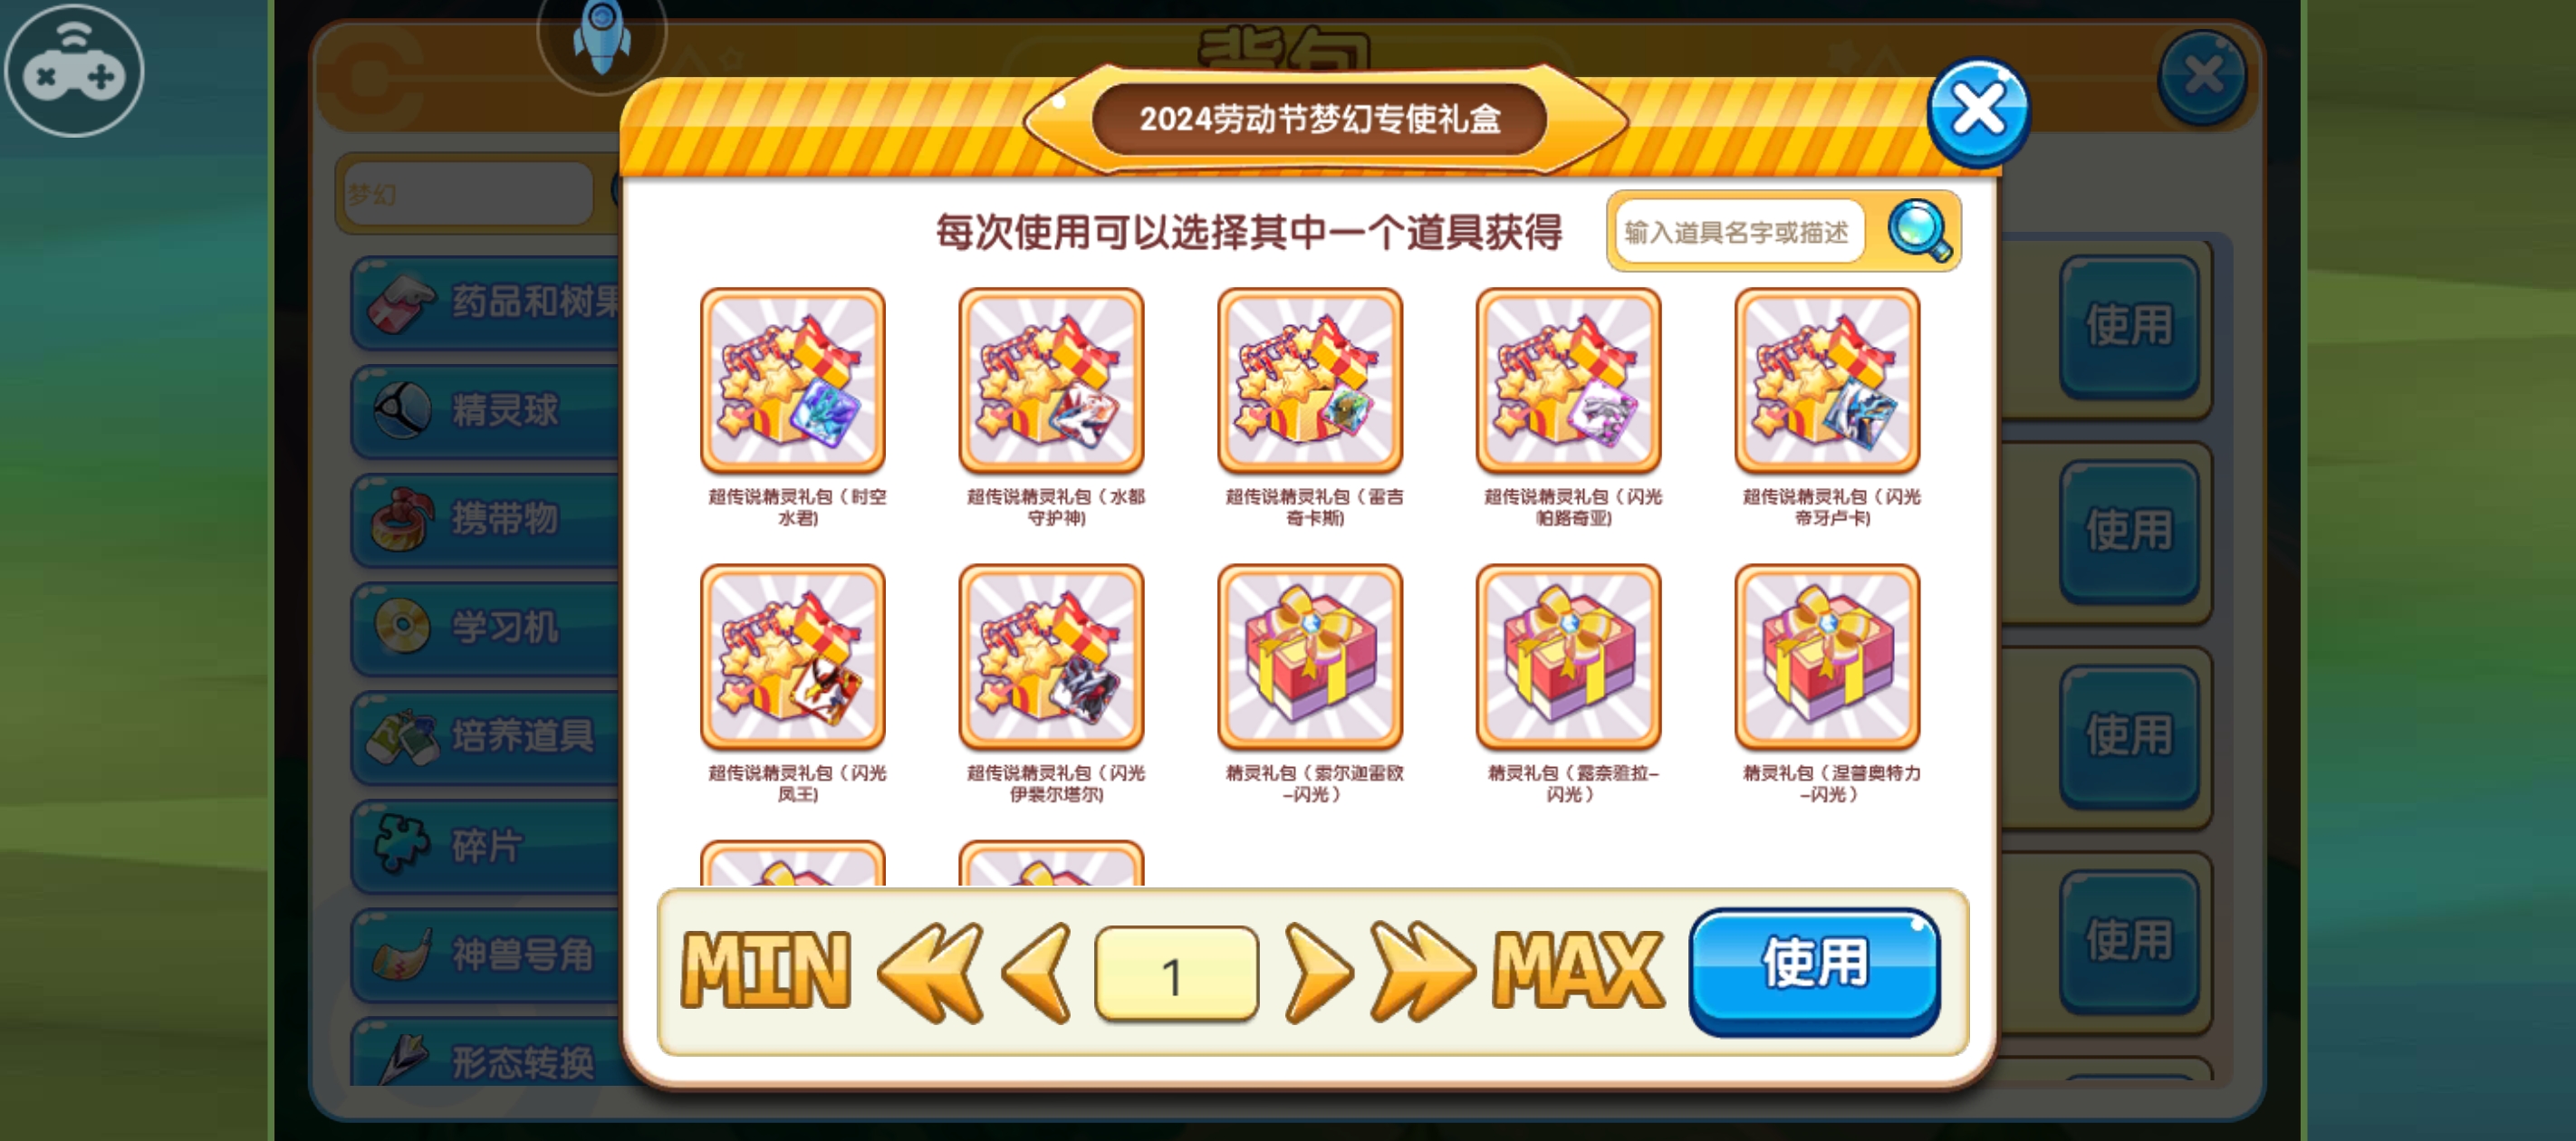Choose the 闪光帕路奇亚 gift pack icon

point(1568,381)
